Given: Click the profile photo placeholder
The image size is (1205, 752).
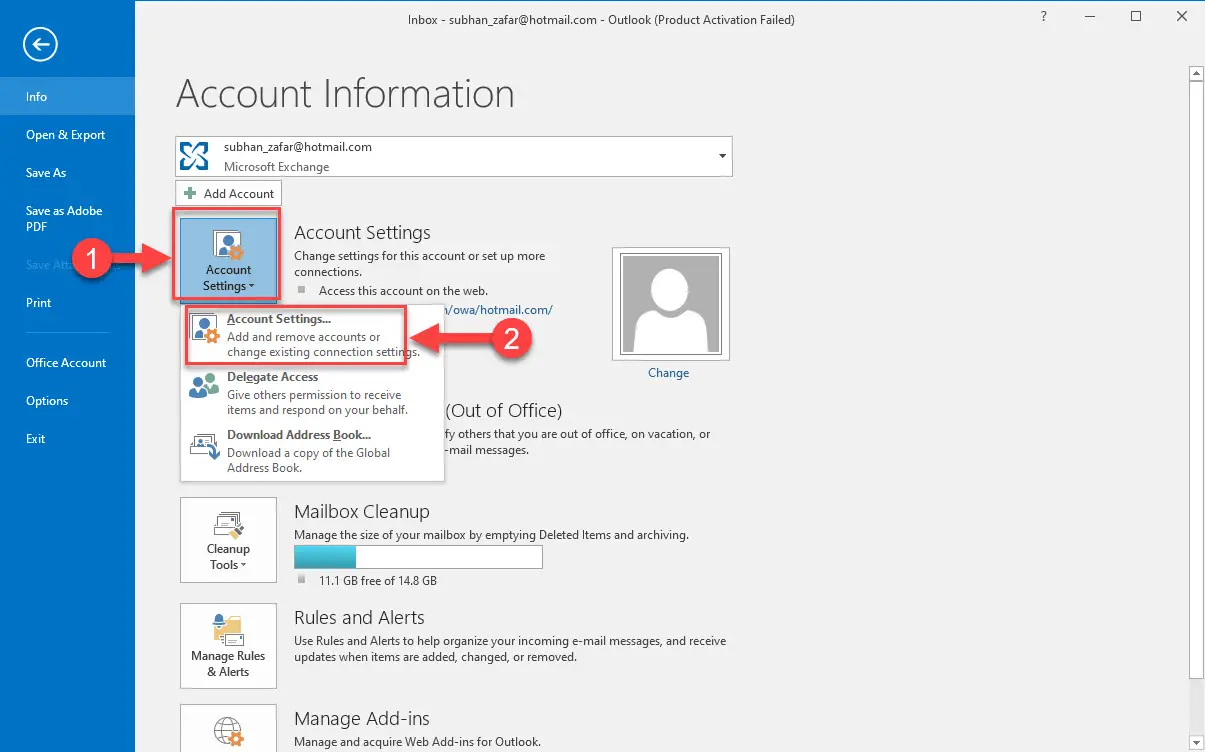Looking at the screenshot, I should pos(670,304).
